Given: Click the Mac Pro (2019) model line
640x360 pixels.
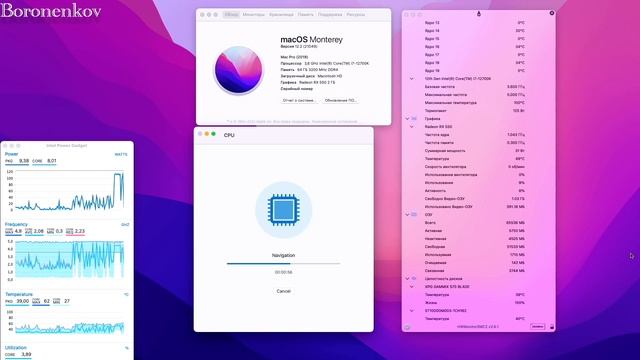Looking at the screenshot, I should [294, 57].
